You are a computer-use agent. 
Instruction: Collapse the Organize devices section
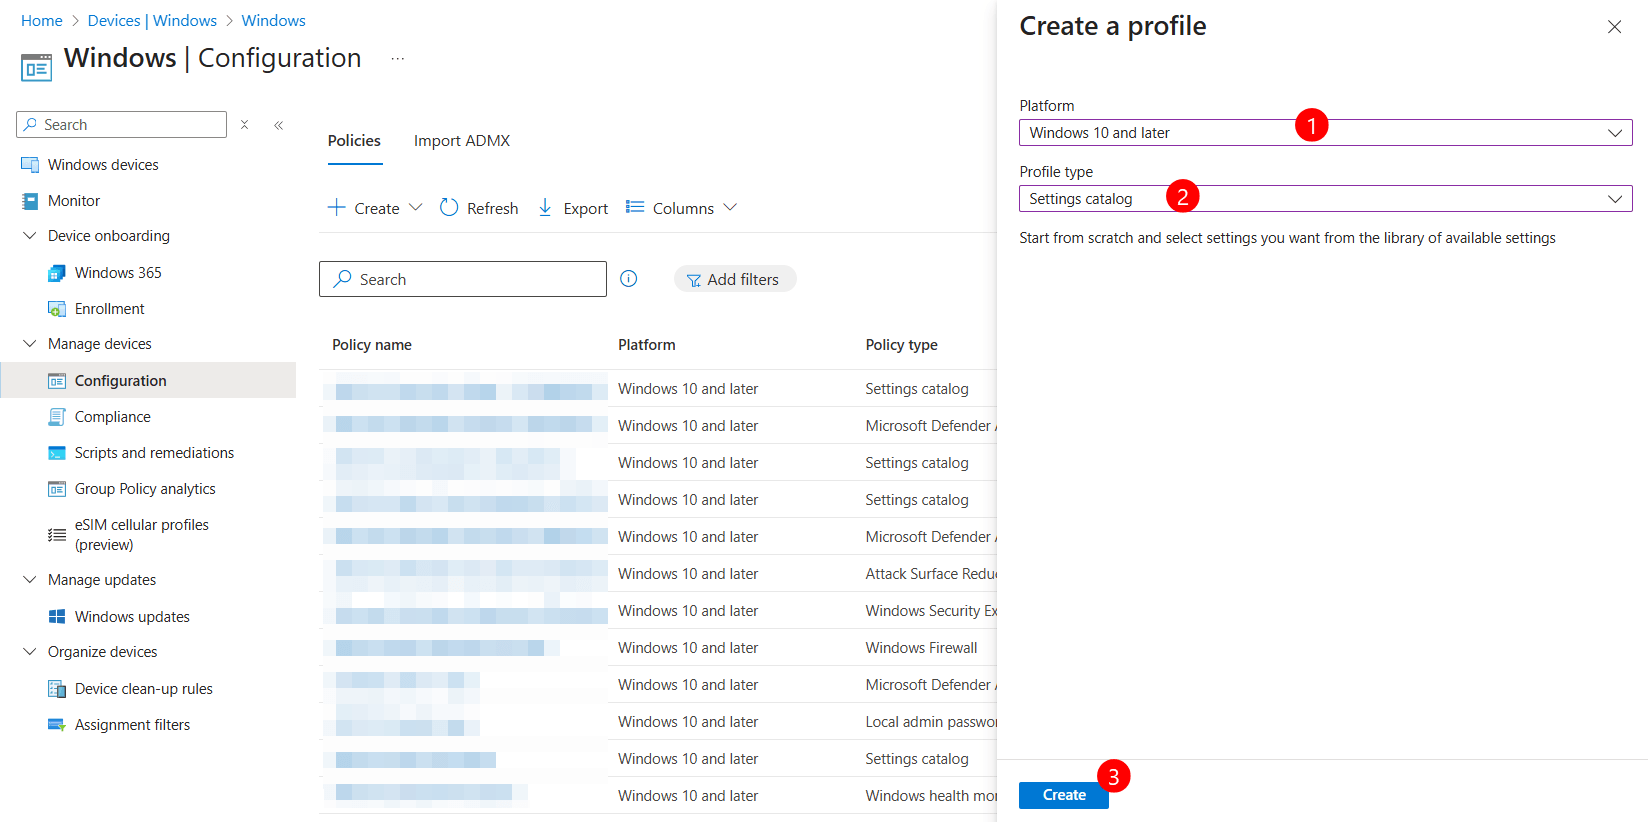coord(30,652)
